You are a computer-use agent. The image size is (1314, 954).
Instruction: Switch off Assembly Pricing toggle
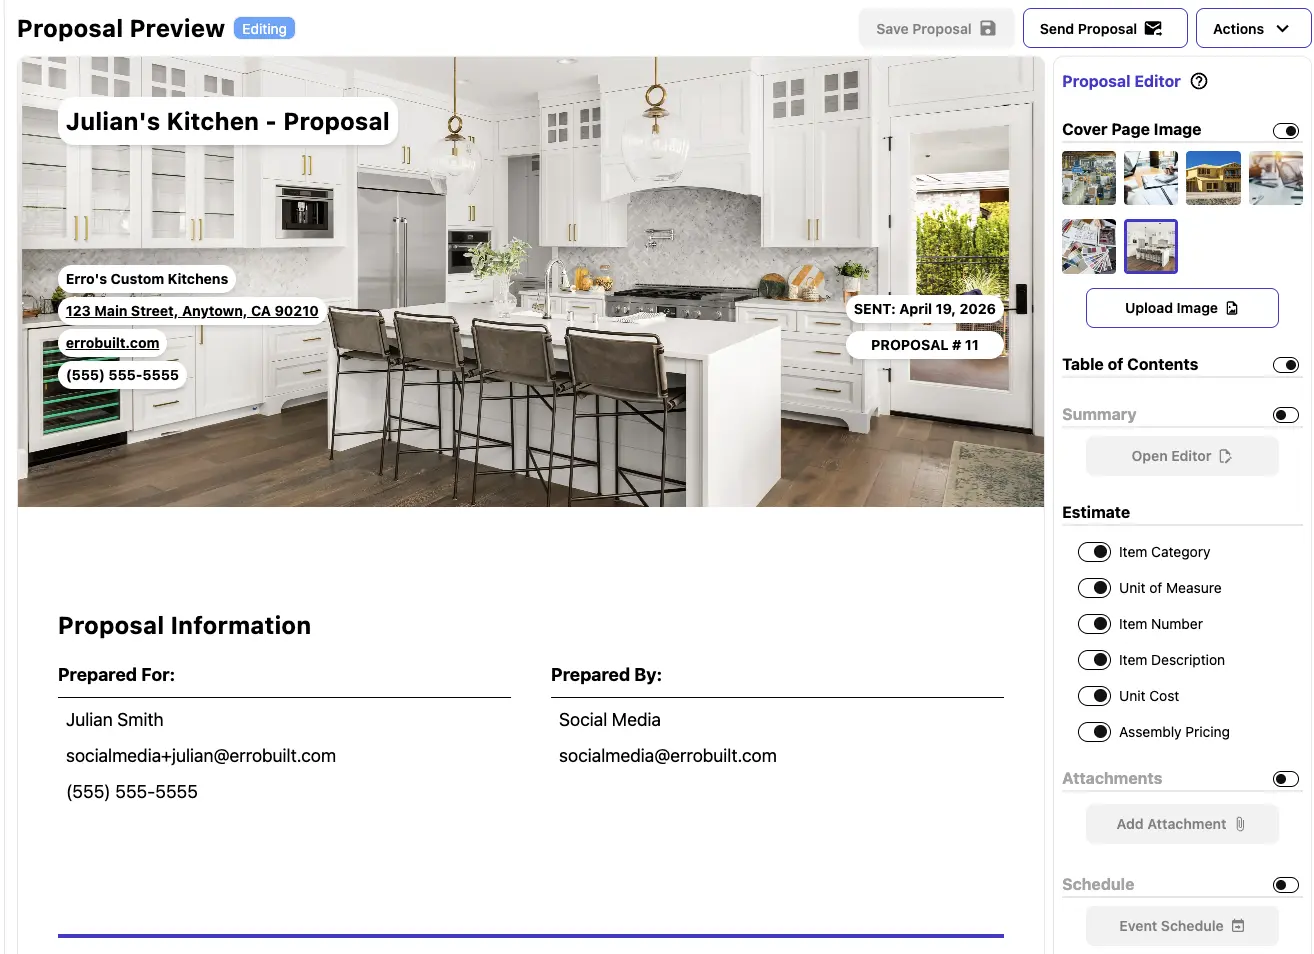(x=1094, y=732)
